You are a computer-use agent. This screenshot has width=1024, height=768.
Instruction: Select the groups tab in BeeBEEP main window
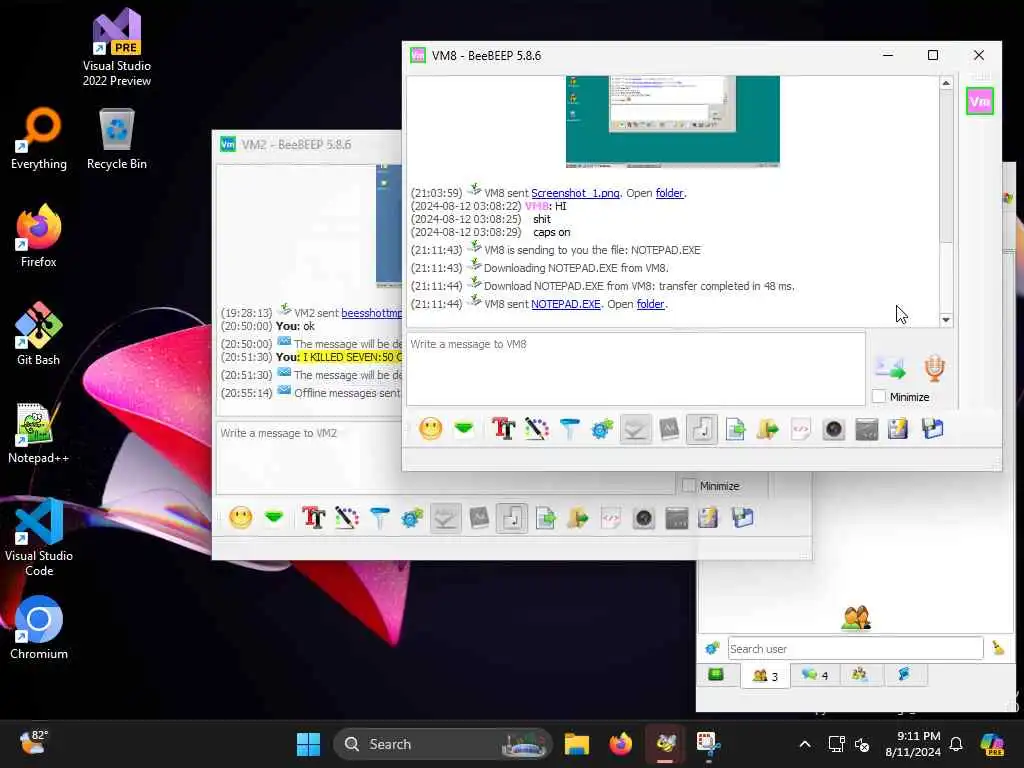860,675
